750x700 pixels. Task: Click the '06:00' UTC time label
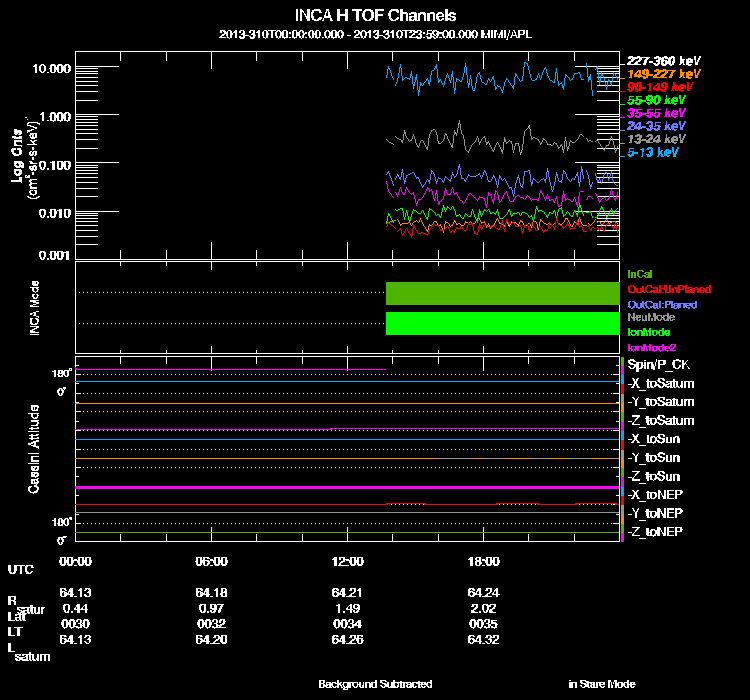point(211,561)
